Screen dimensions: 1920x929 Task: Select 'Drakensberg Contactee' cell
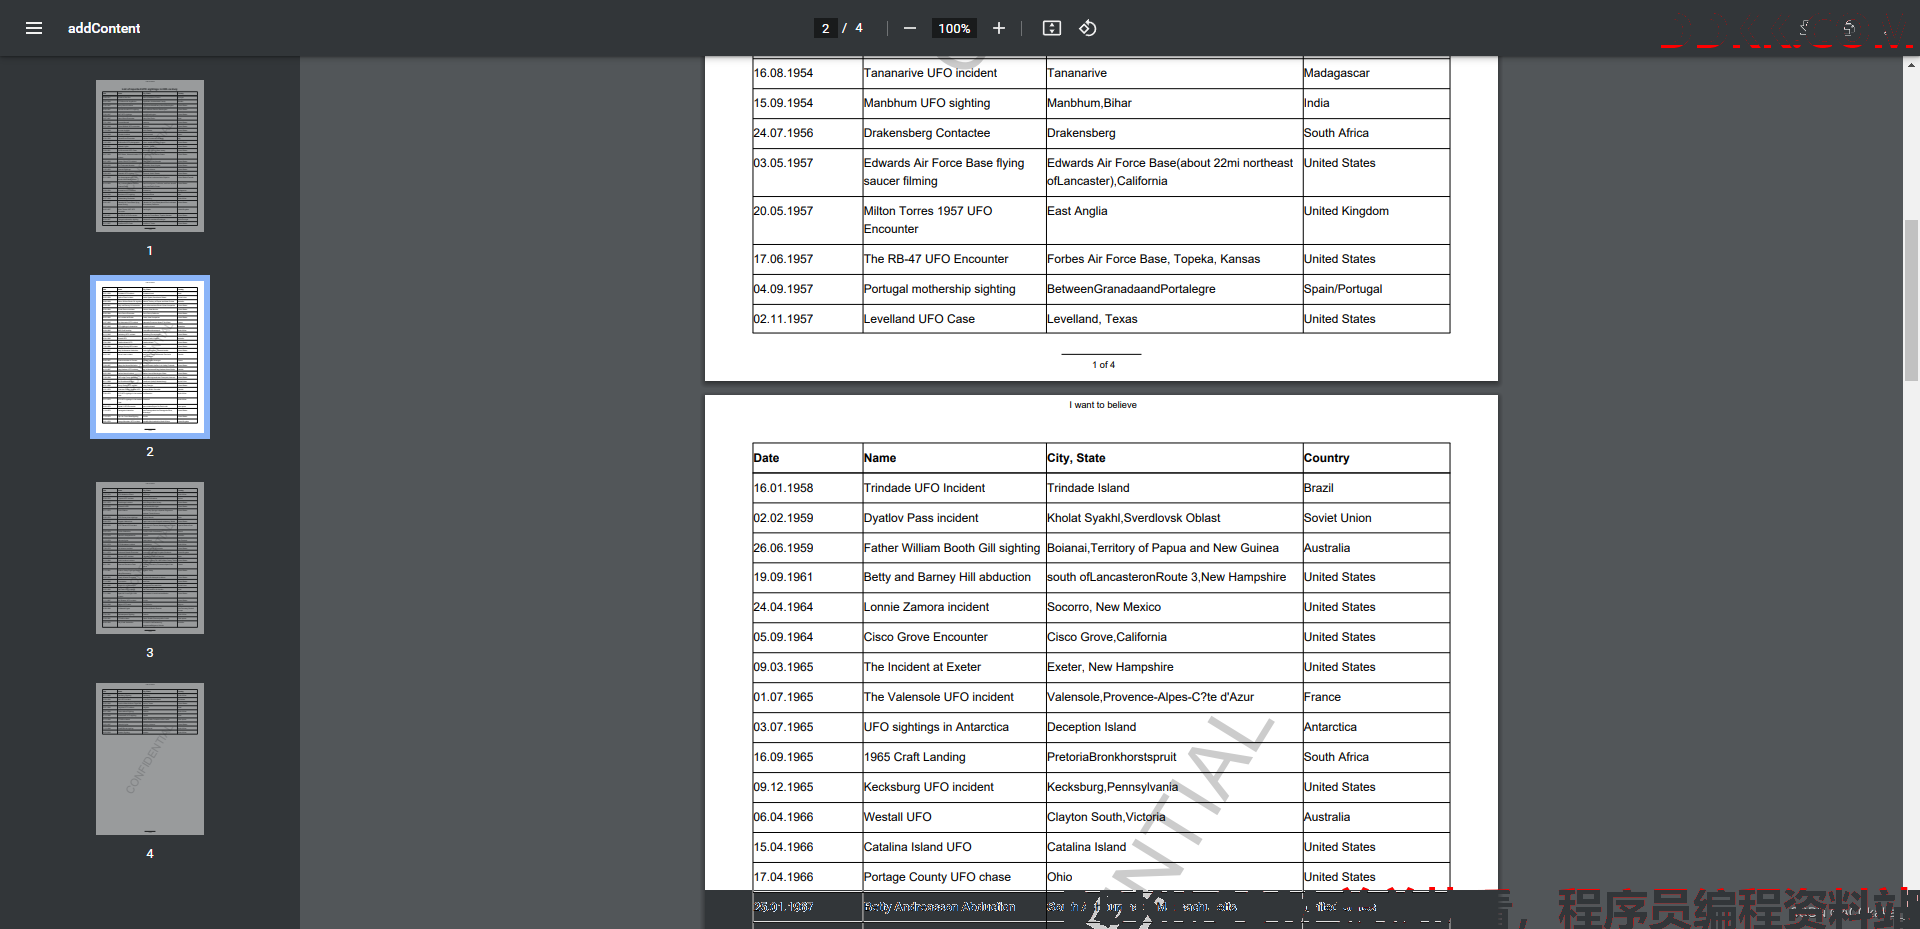[954, 133]
